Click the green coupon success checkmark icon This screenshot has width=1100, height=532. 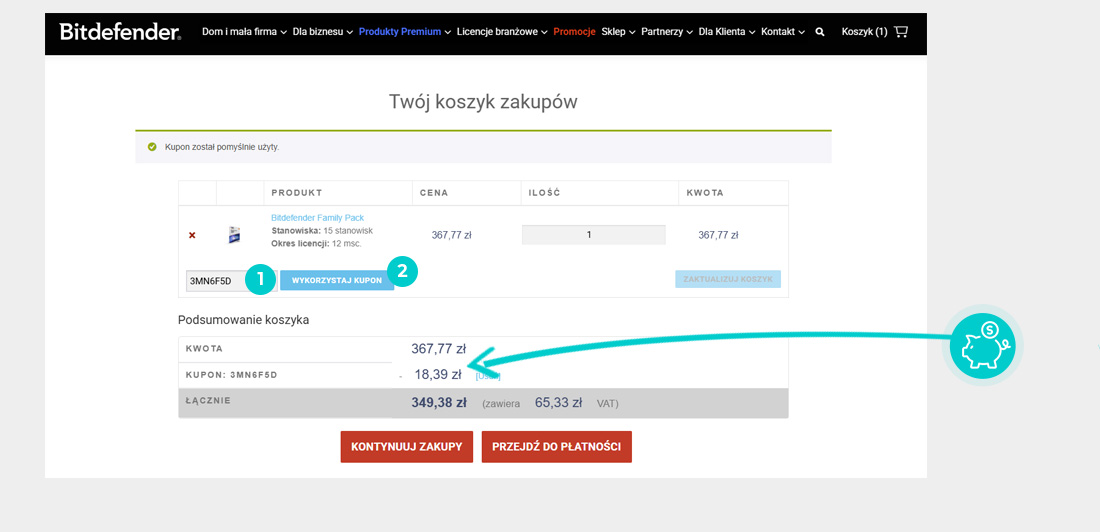click(x=152, y=147)
